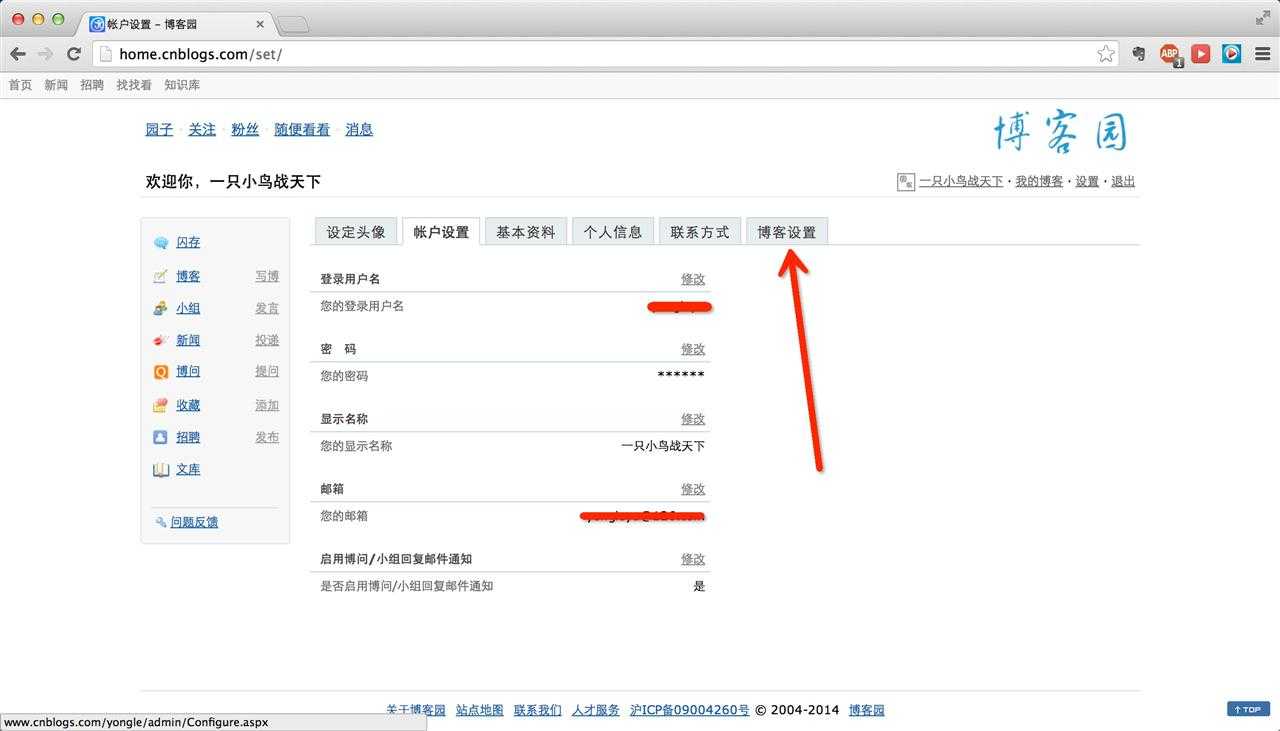
Task: Click 修改 next to 密码
Action: point(693,349)
